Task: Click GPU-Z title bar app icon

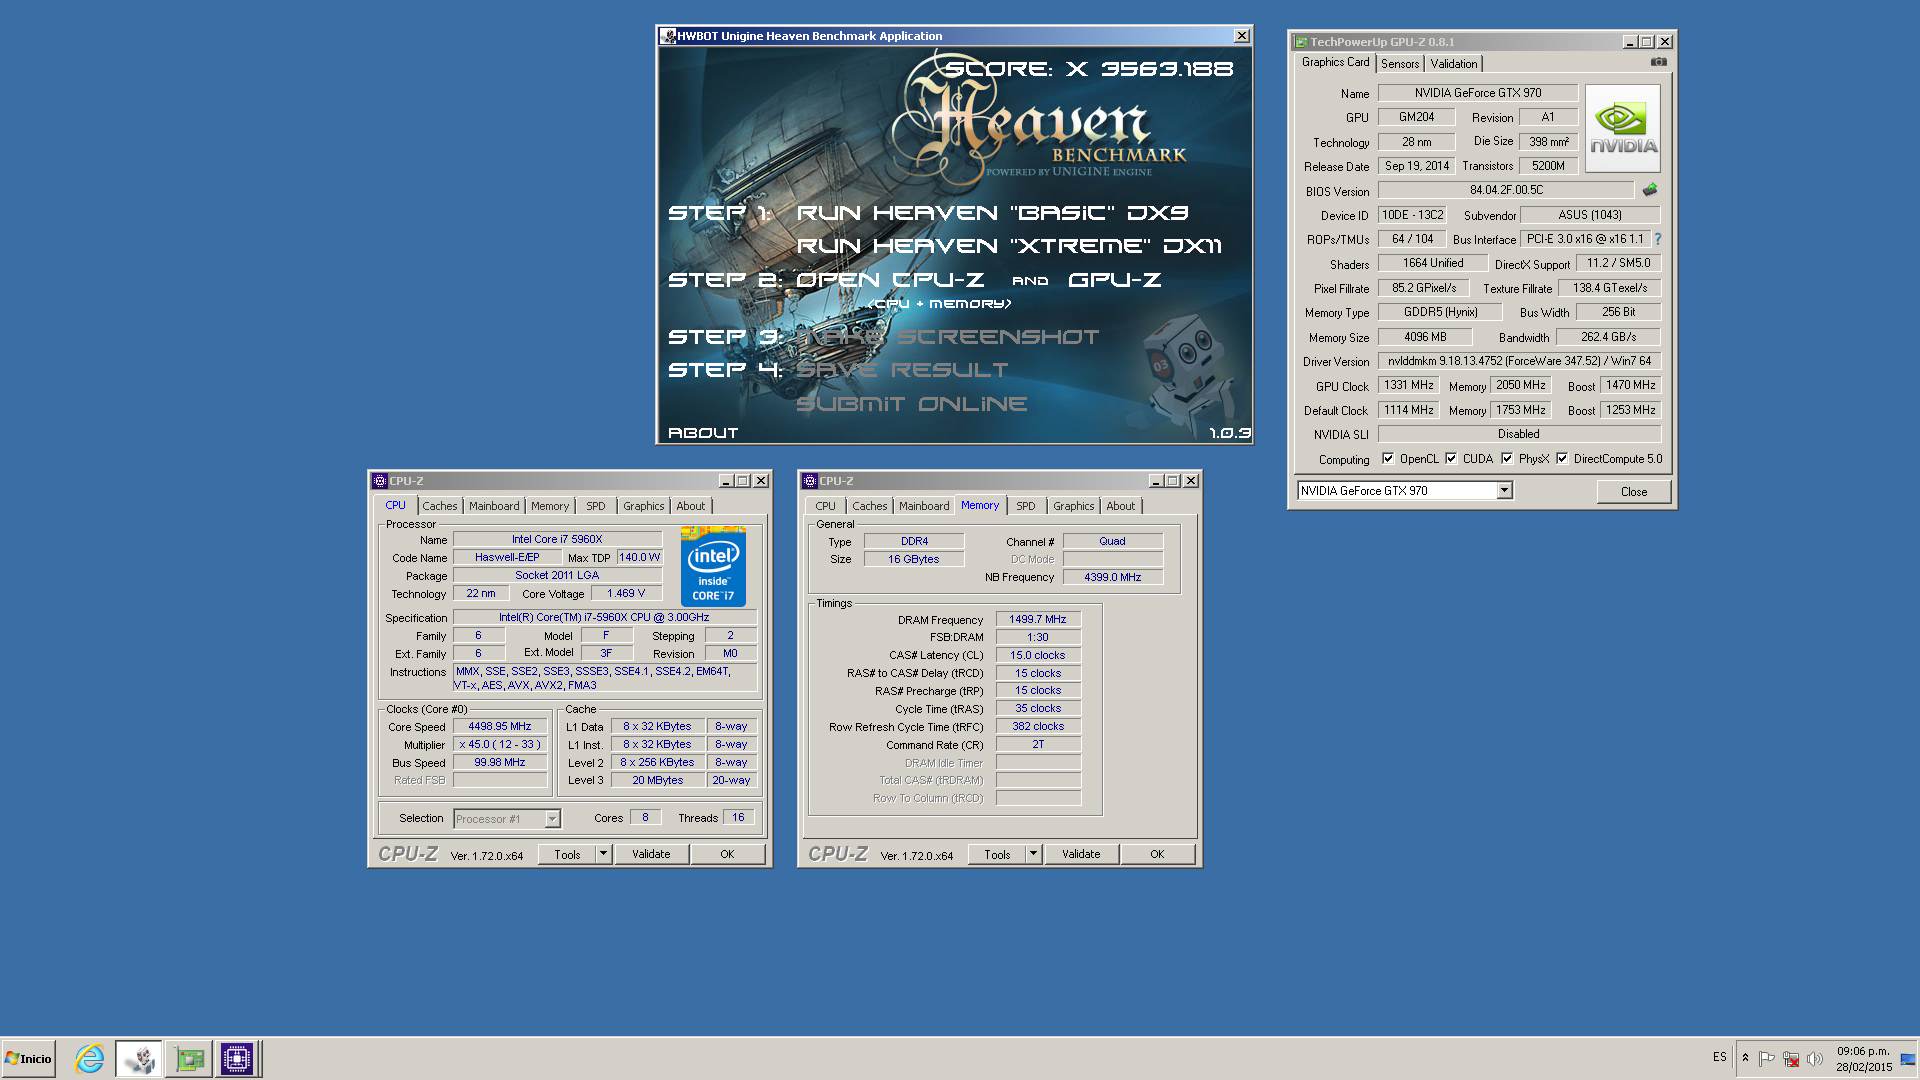Action: click(1300, 42)
